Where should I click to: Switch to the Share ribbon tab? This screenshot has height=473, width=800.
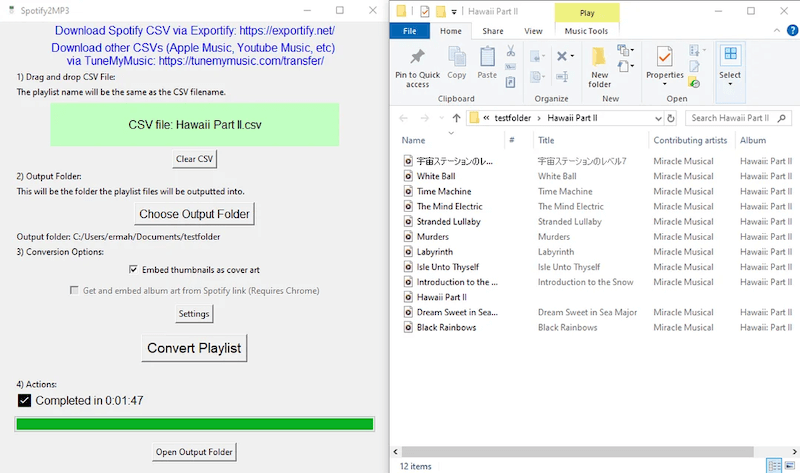[493, 31]
